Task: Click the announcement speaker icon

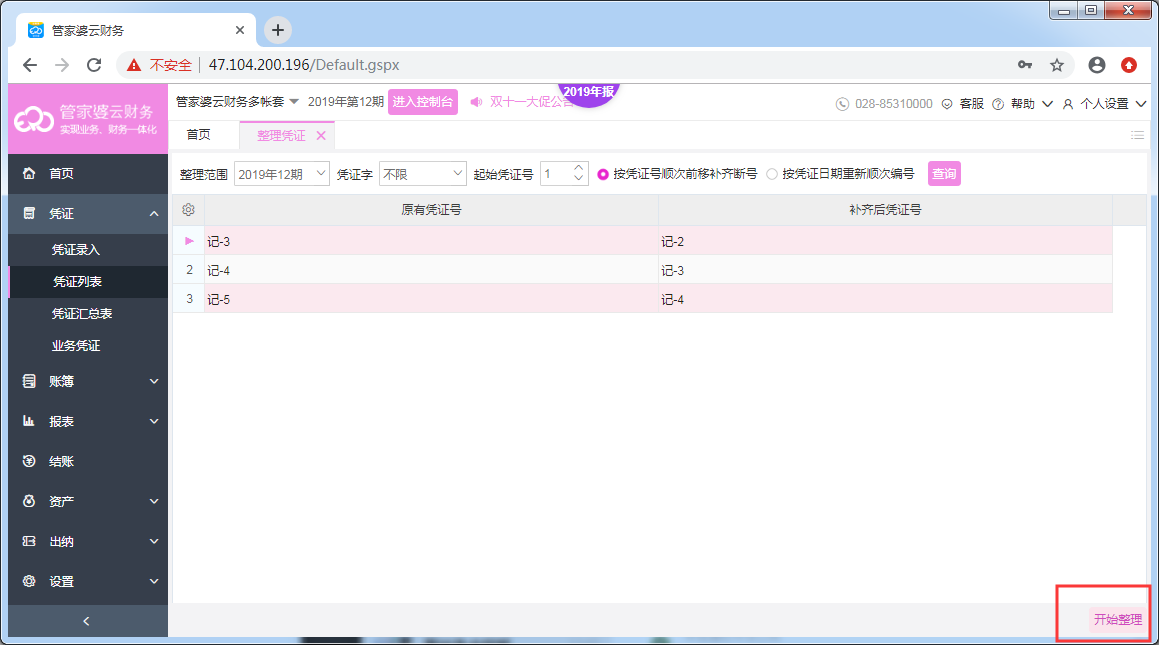Action: pos(476,102)
